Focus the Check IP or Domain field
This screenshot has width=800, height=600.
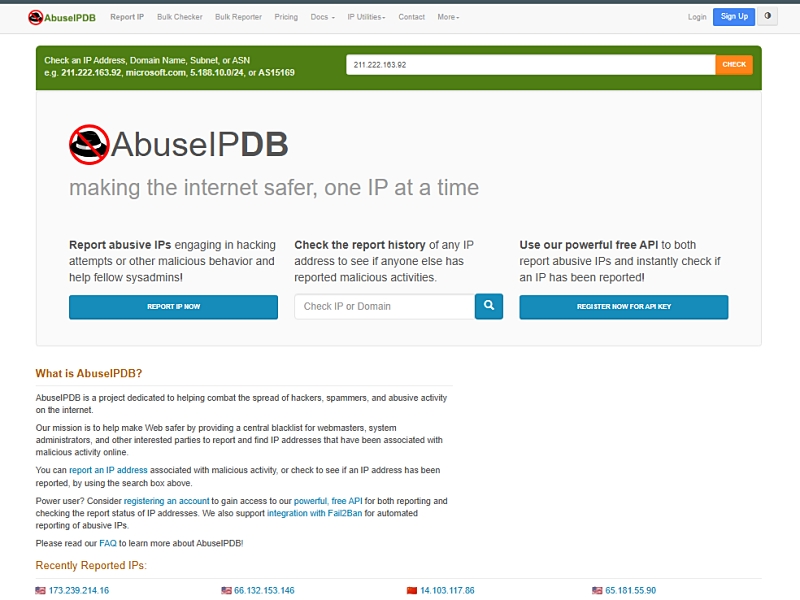pos(383,306)
